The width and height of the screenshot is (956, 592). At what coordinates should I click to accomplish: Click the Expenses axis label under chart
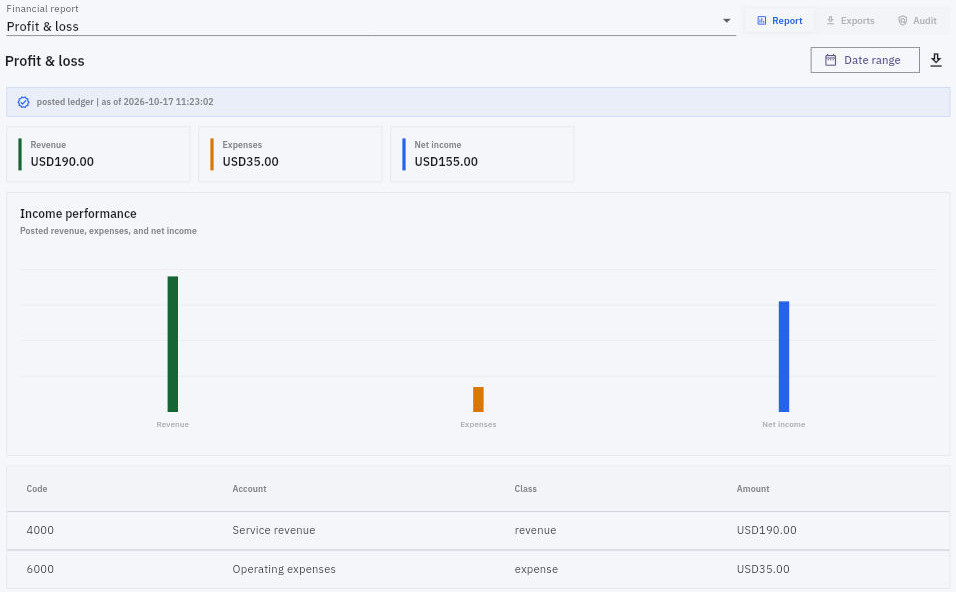(478, 424)
